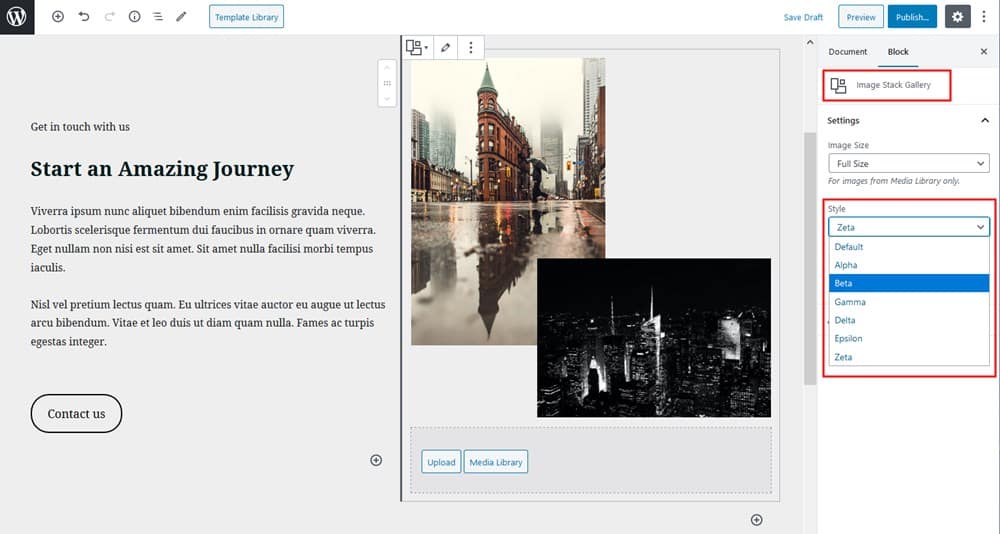Image resolution: width=1000 pixels, height=534 pixels.
Task: Click the Upload button
Action: click(x=441, y=462)
